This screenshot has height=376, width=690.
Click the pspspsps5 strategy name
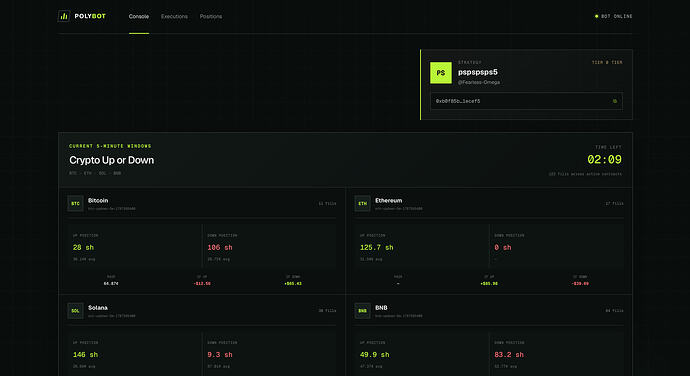(x=478, y=72)
